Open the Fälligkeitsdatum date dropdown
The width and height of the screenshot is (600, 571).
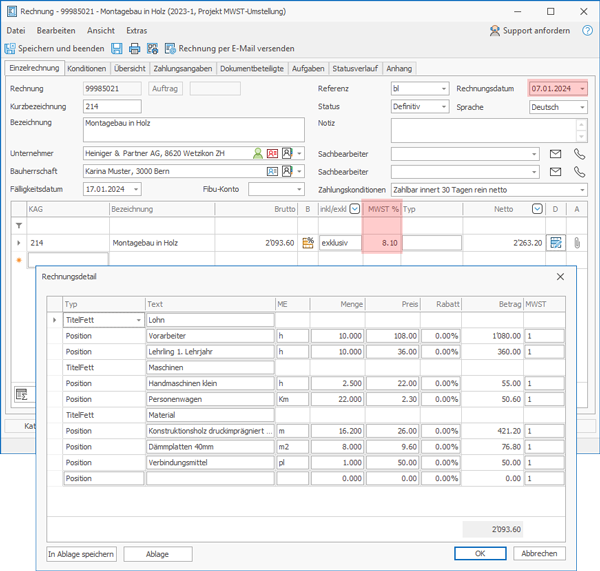pyautogui.click(x=136, y=189)
